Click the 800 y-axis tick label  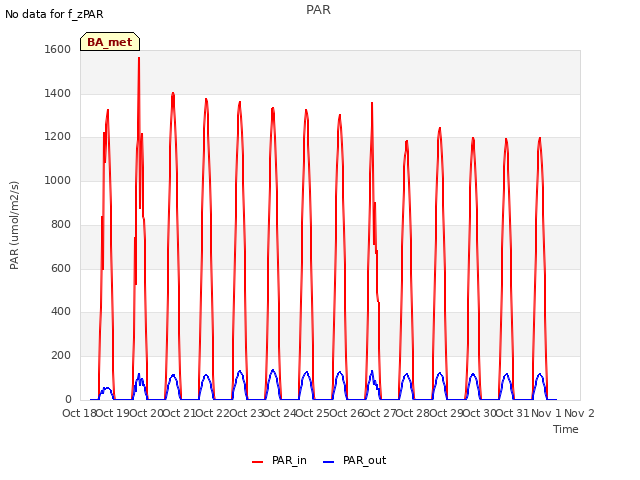(61, 224)
